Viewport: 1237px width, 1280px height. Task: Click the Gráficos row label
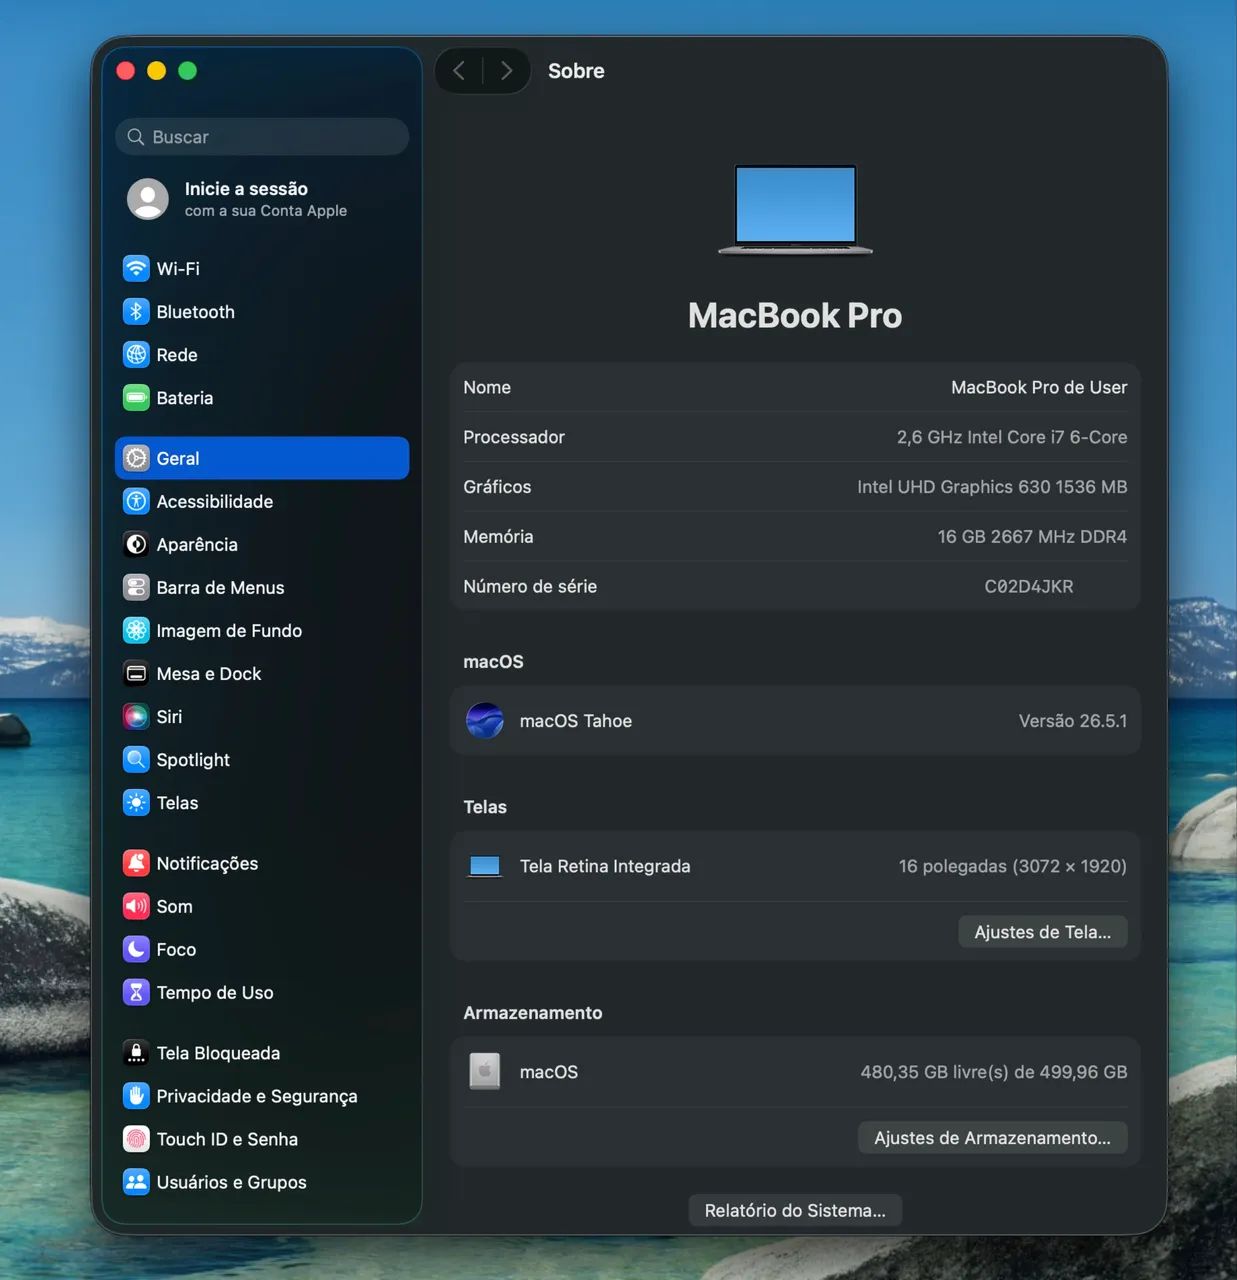coord(497,487)
